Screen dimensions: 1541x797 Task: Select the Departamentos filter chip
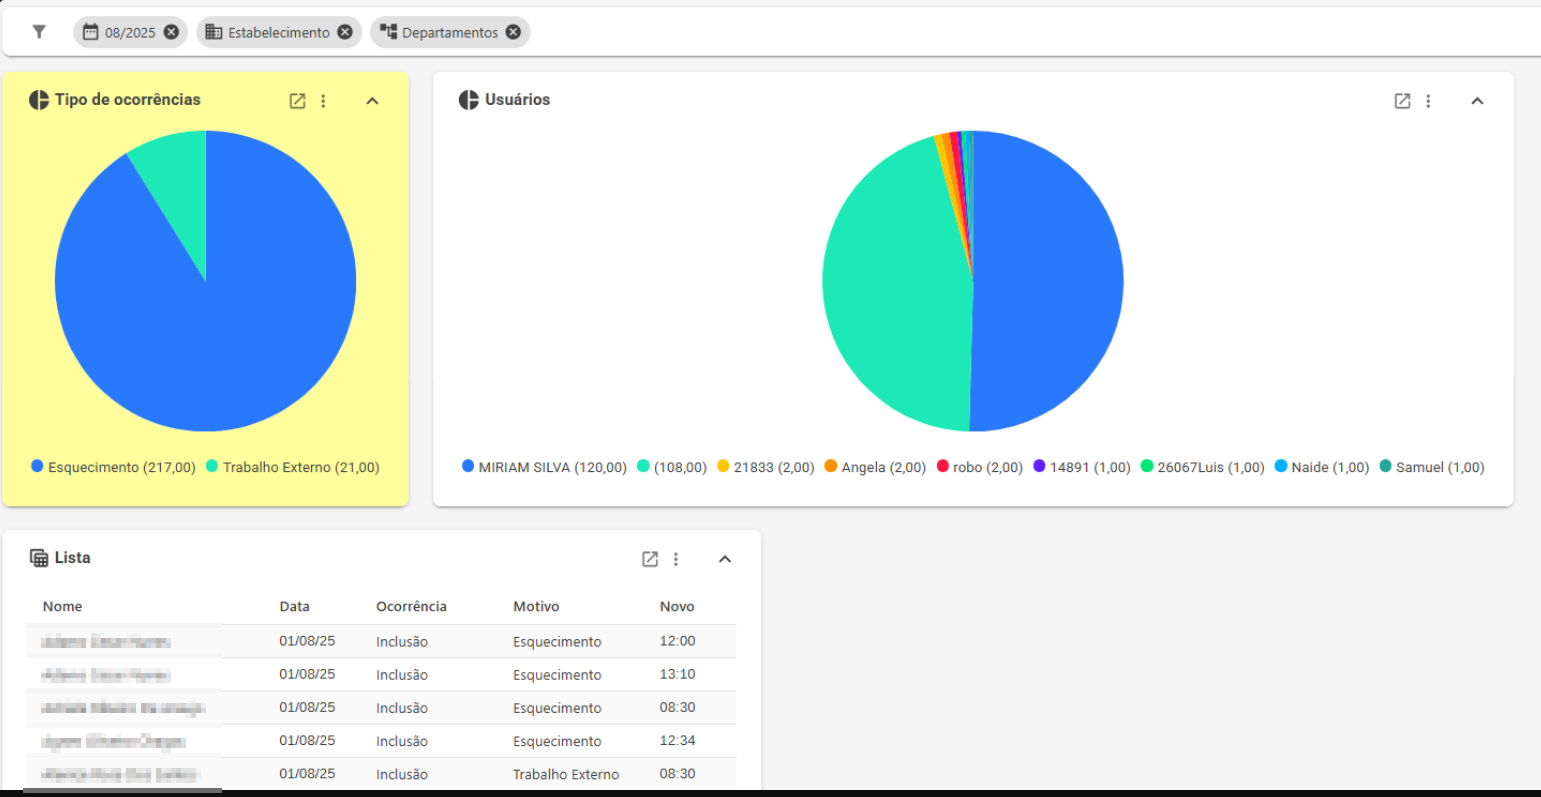450,32
